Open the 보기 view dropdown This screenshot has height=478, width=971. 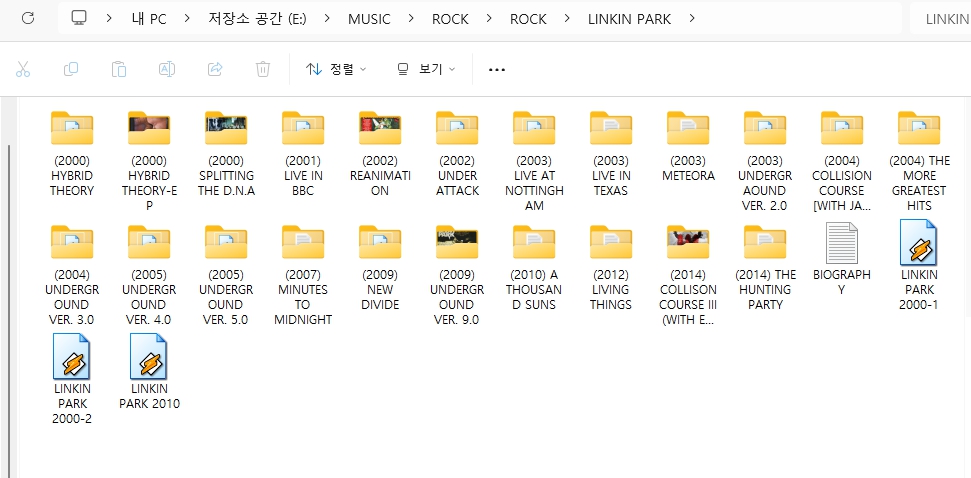(426, 69)
